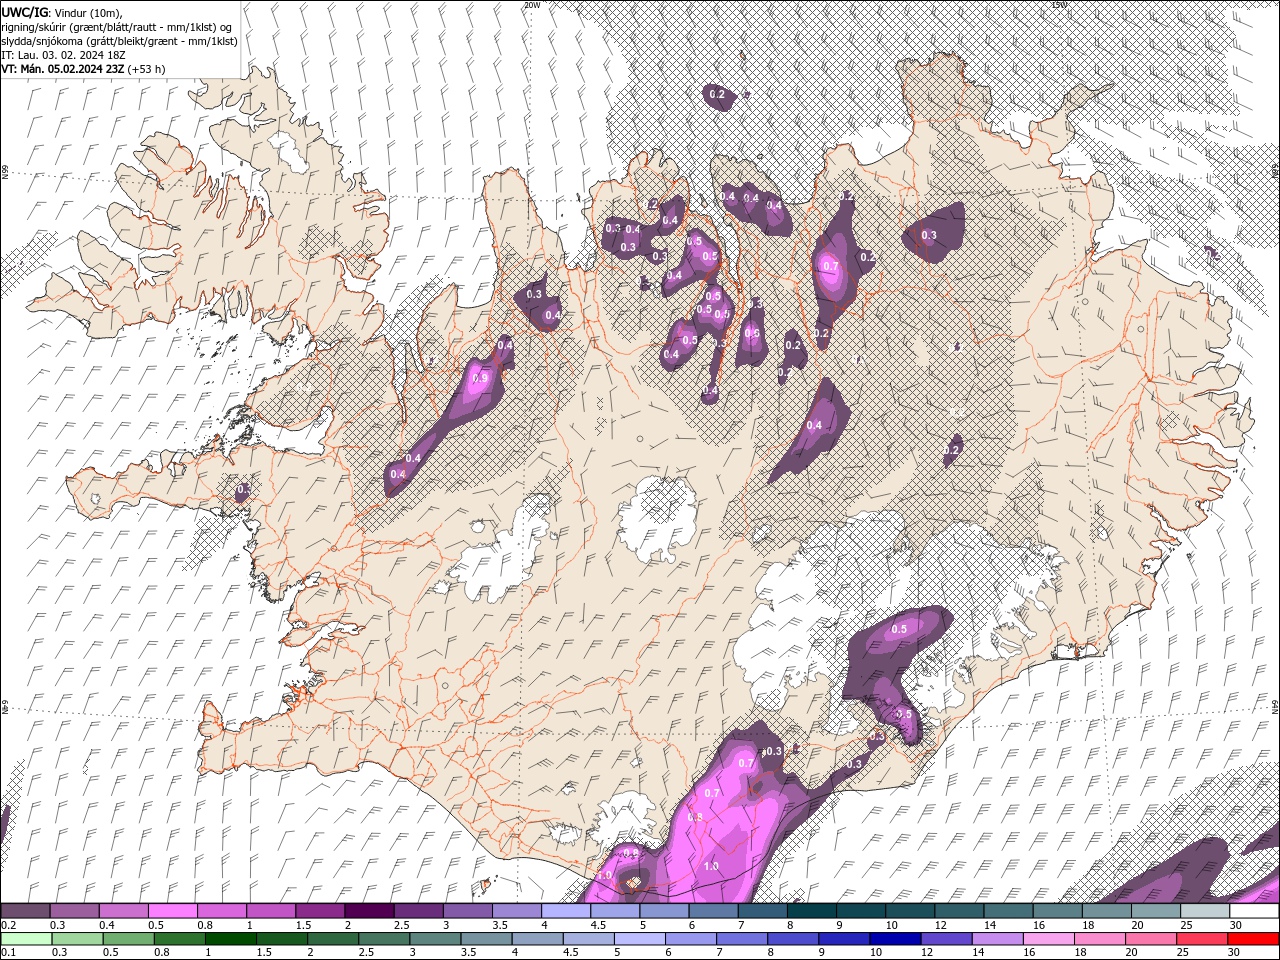Select dark blue rain swatch between 10 and 12
The image size is (1280, 960).
tap(895, 938)
